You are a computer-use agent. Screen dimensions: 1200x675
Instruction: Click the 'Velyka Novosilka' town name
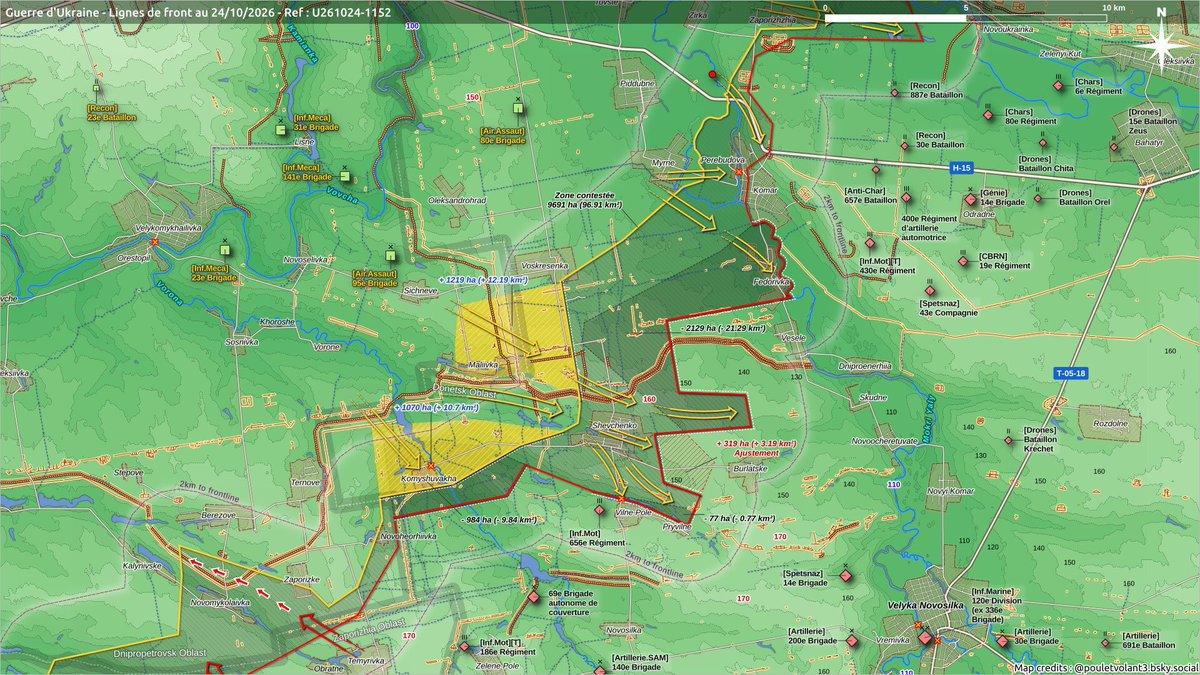(x=927, y=607)
